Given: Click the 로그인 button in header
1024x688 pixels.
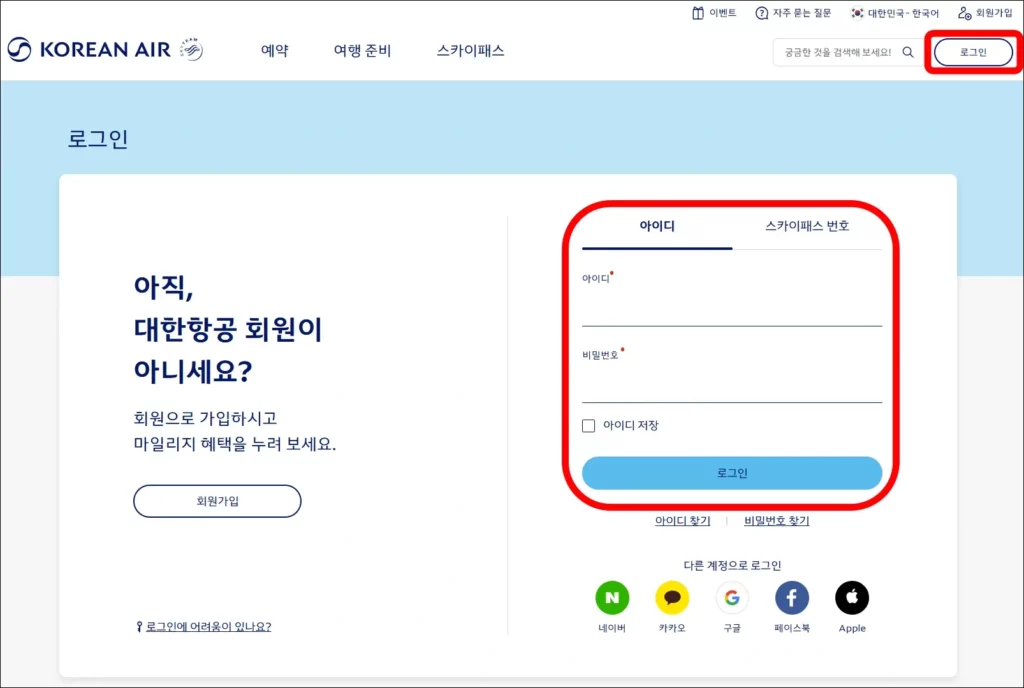Looking at the screenshot, I should pyautogui.click(x=973, y=52).
